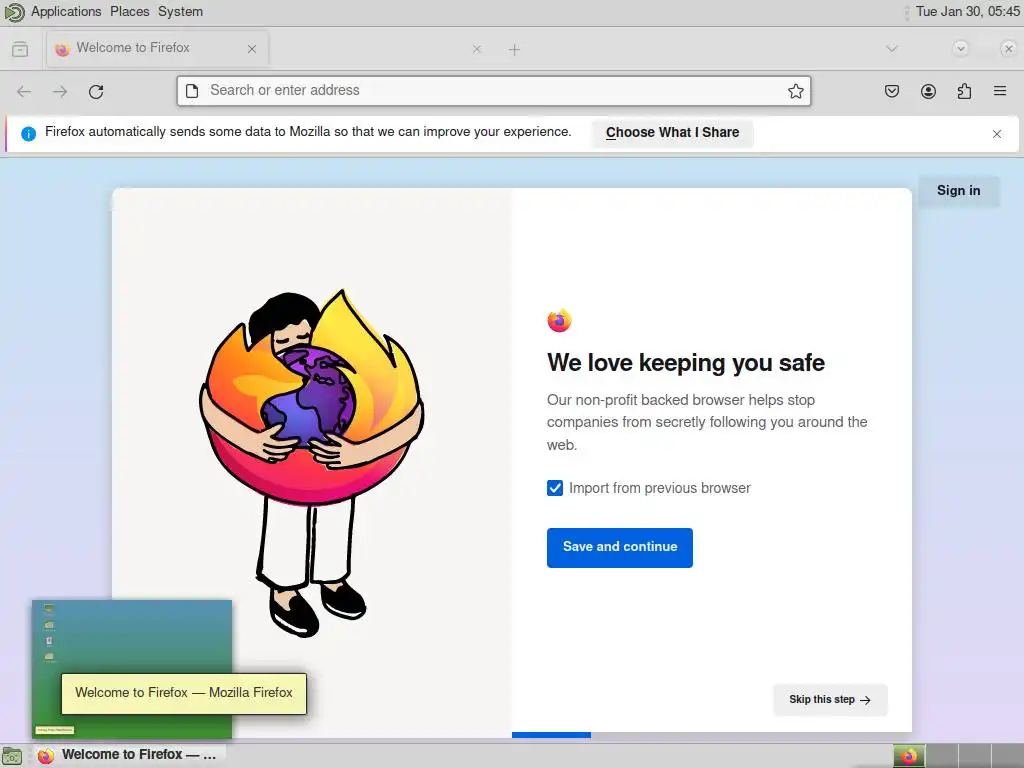Click the Sign in button
This screenshot has width=1024, height=768.
(x=958, y=191)
